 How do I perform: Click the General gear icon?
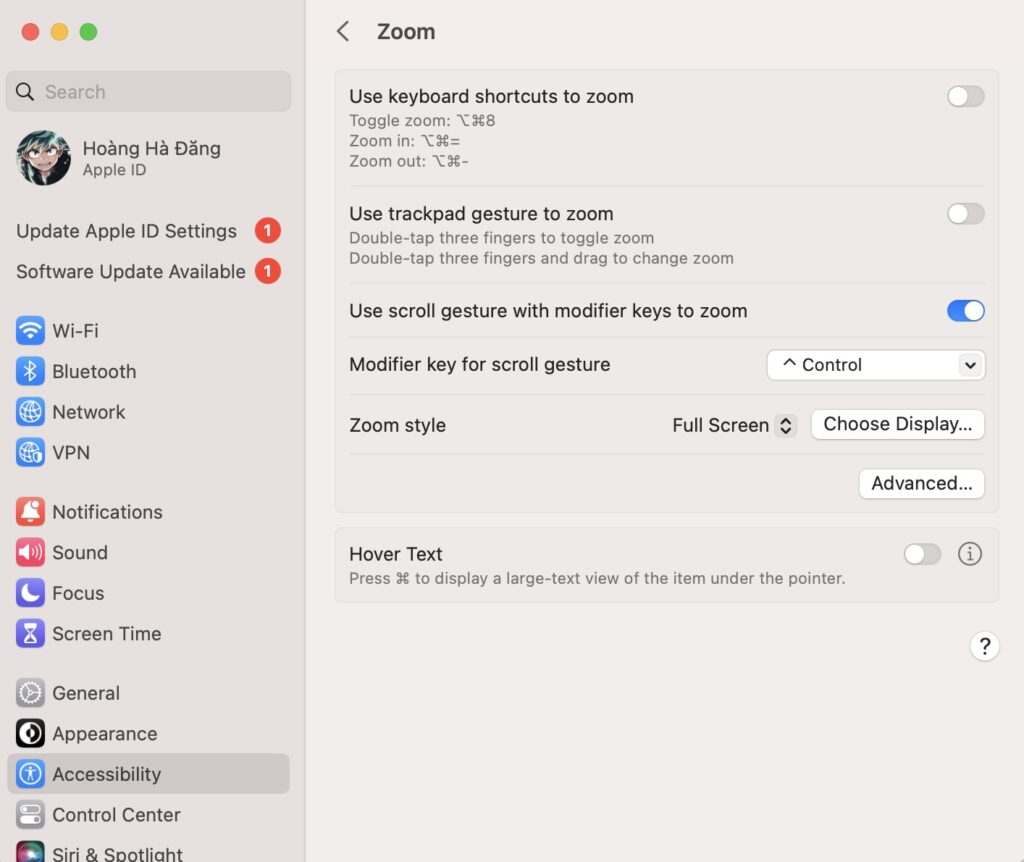coord(30,693)
